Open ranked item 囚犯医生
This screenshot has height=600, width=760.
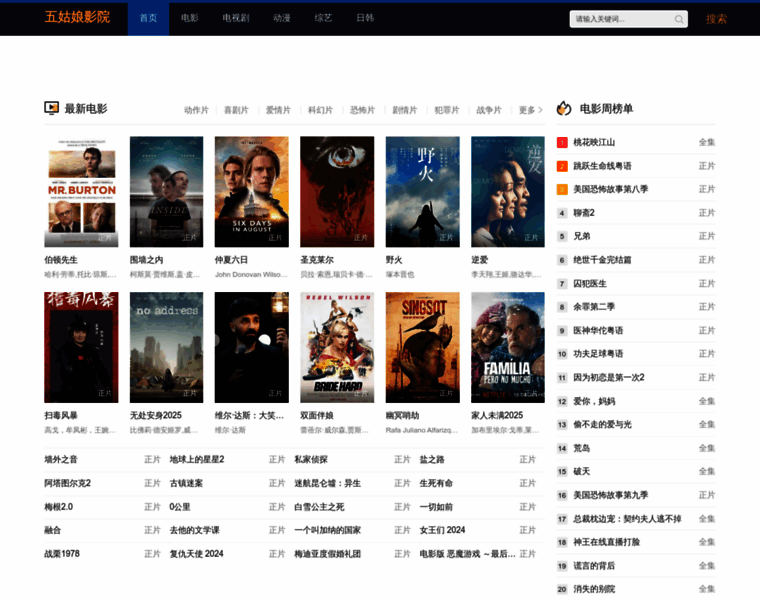590,284
